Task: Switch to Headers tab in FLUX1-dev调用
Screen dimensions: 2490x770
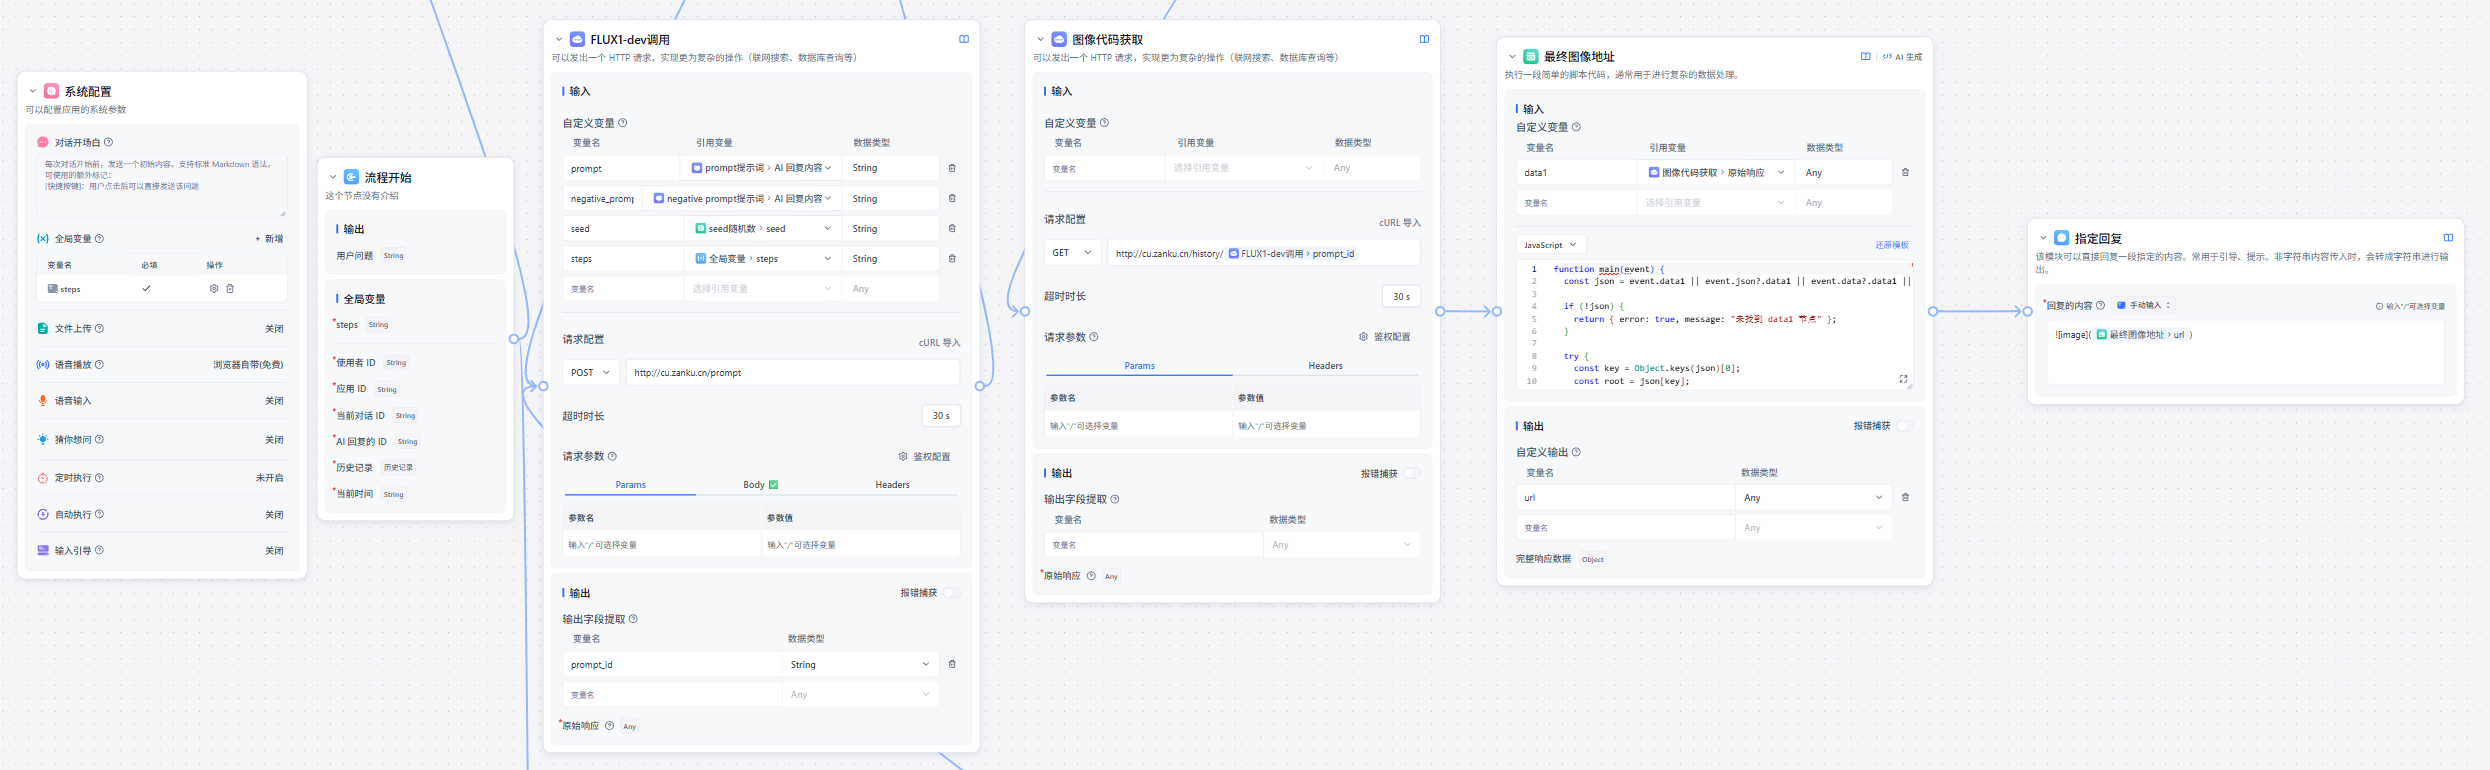Action: 892,485
